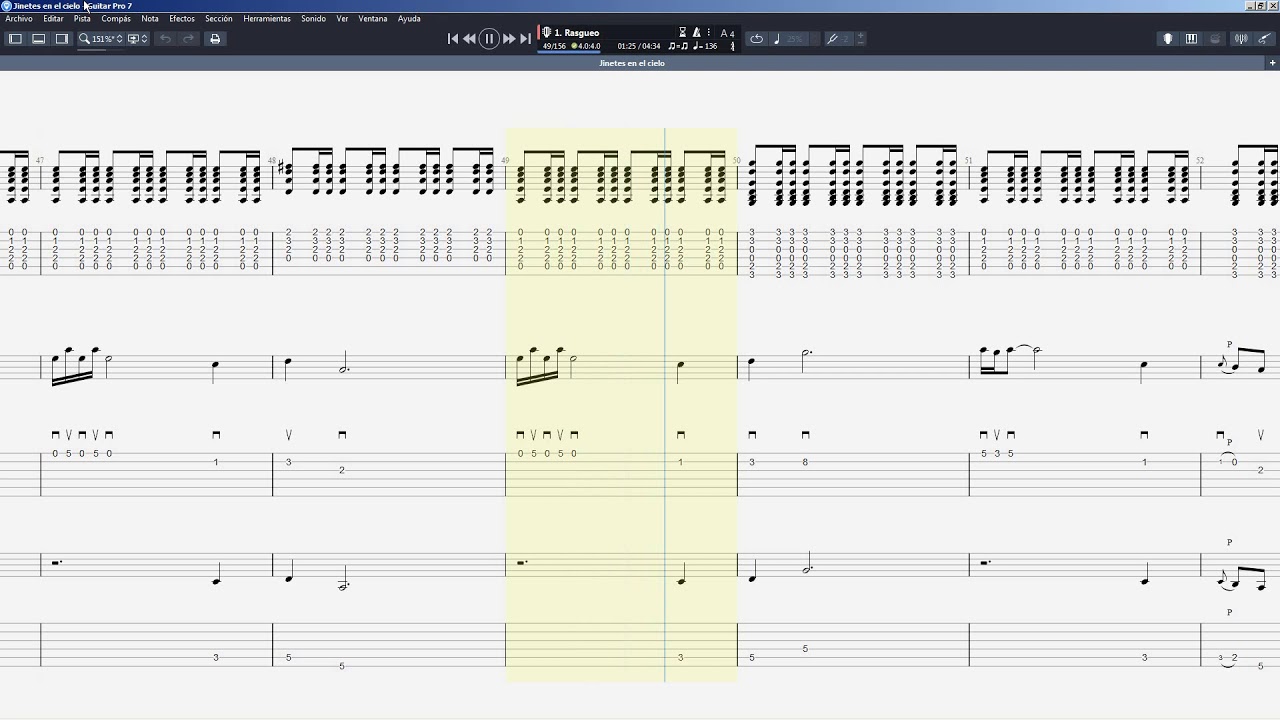Toggle the tuning fork transpose control

point(838,39)
